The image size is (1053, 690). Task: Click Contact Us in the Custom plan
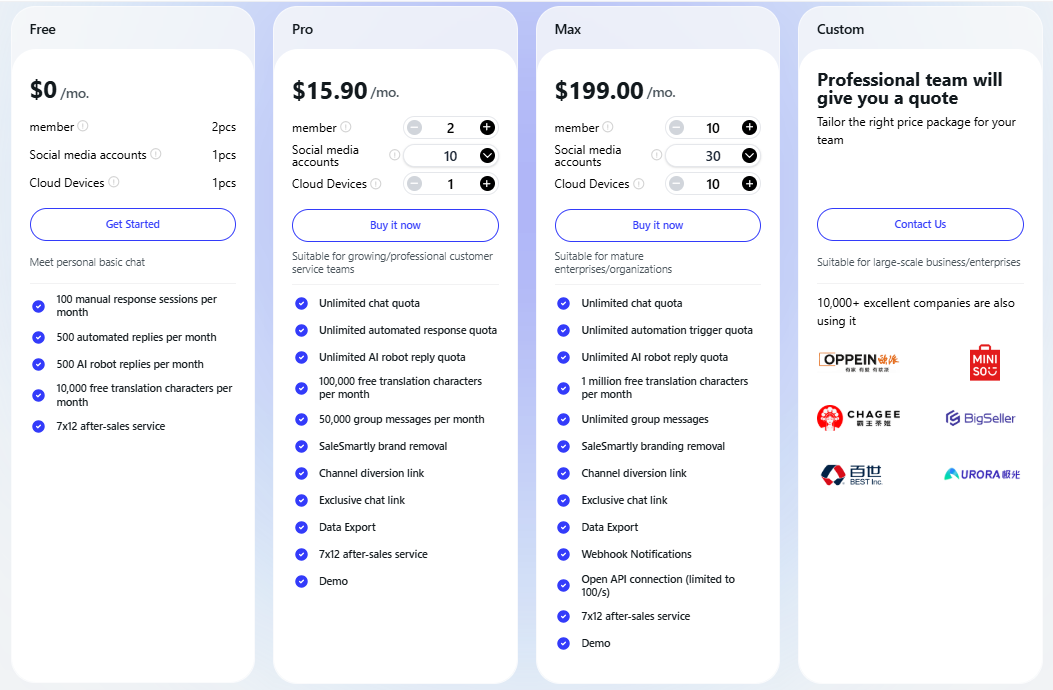coord(919,224)
